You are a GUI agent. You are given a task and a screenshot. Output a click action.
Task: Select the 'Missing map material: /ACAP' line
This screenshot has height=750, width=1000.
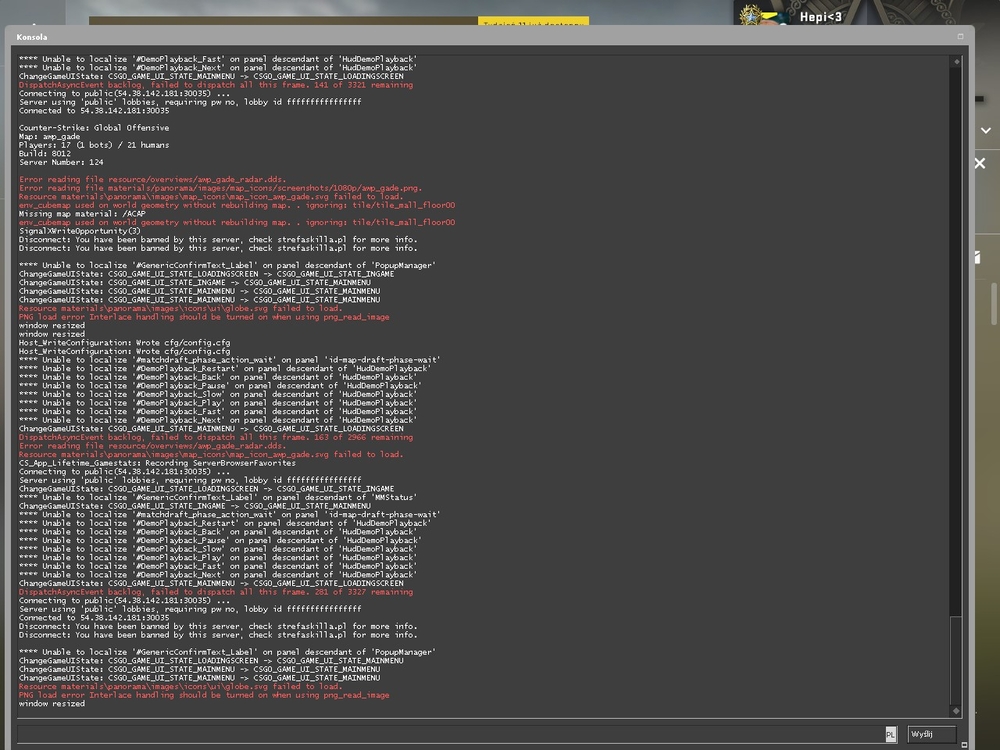pyautogui.click(x=82, y=214)
